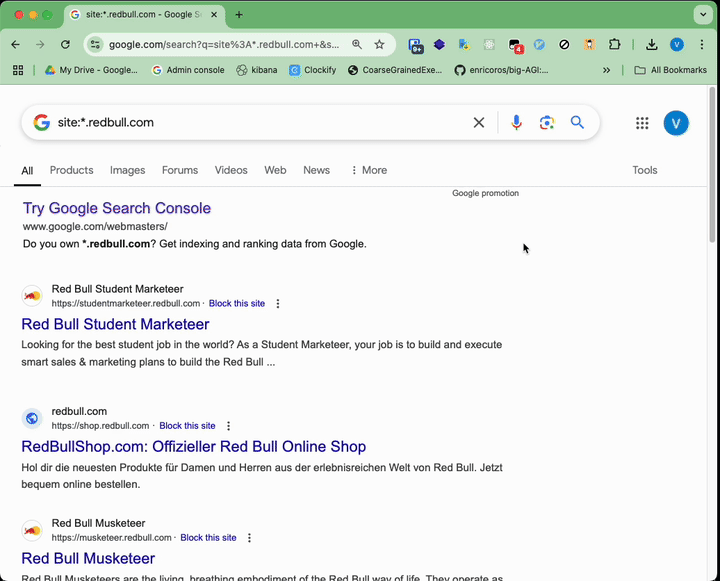This screenshot has height=581, width=720.
Task: Show hidden bookmarks with double chevron
Action: (x=607, y=70)
